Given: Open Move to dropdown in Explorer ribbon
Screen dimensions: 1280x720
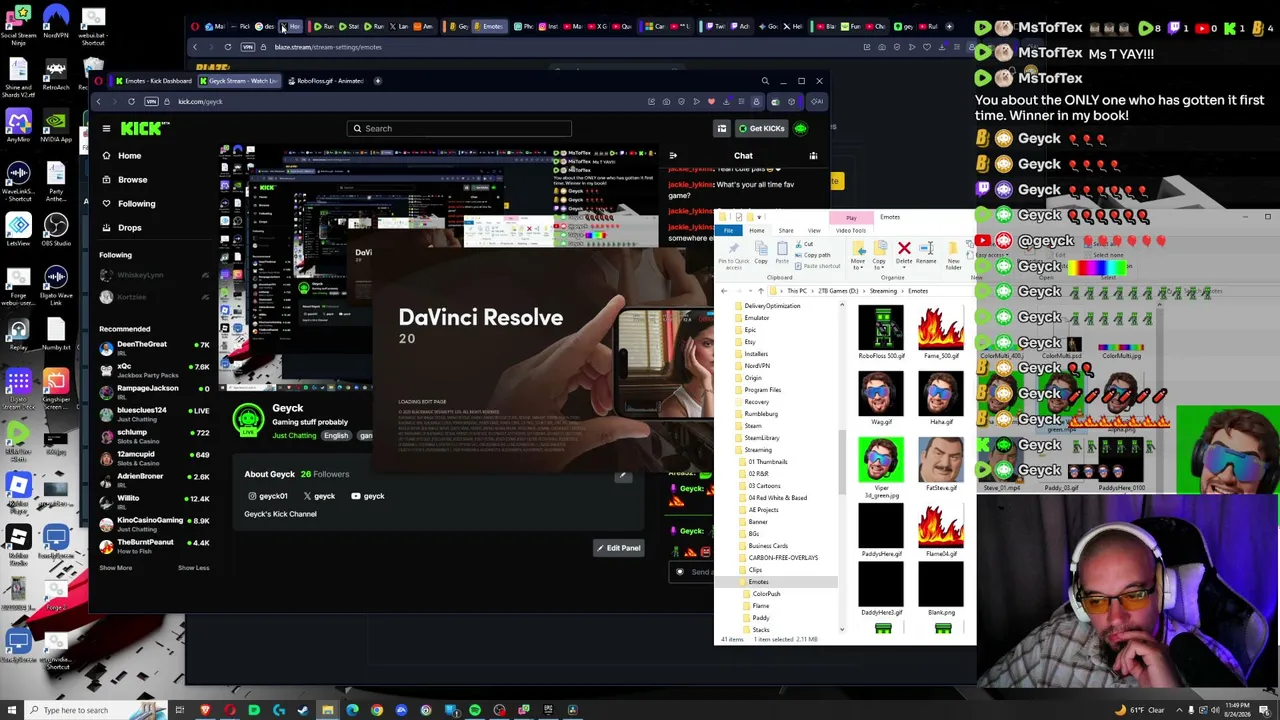Looking at the screenshot, I should 857,255.
